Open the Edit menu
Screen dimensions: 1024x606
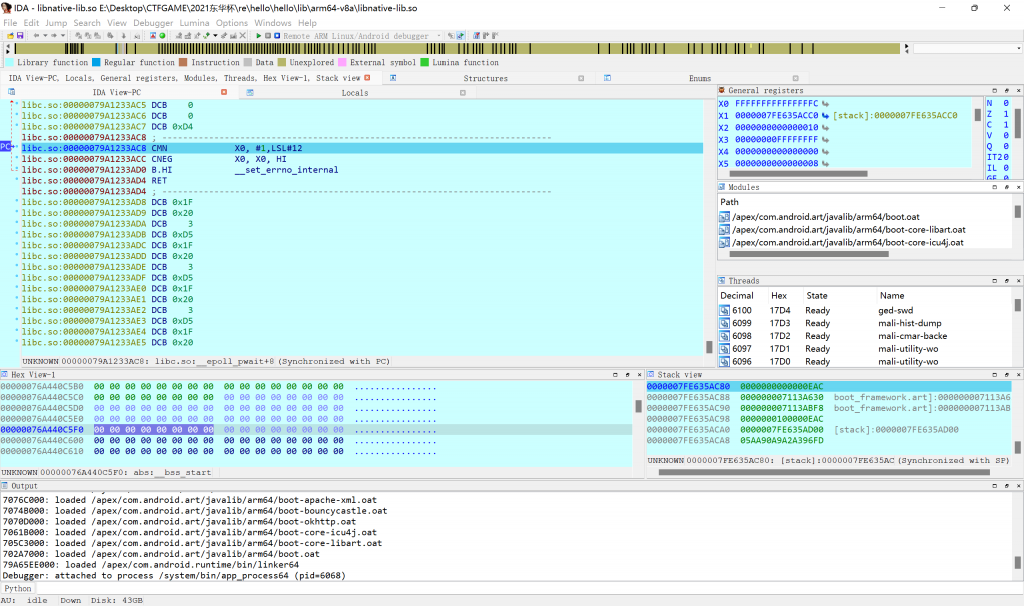point(31,23)
